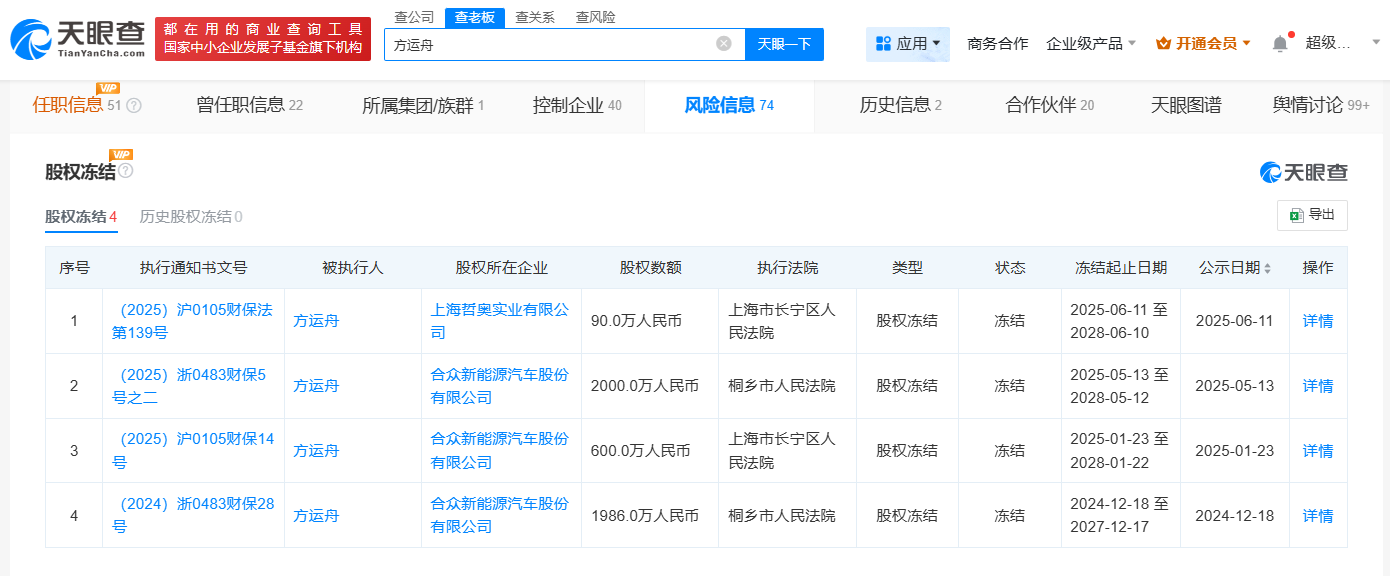Open 详情 for the 2000.0万人民币 row

(1317, 386)
